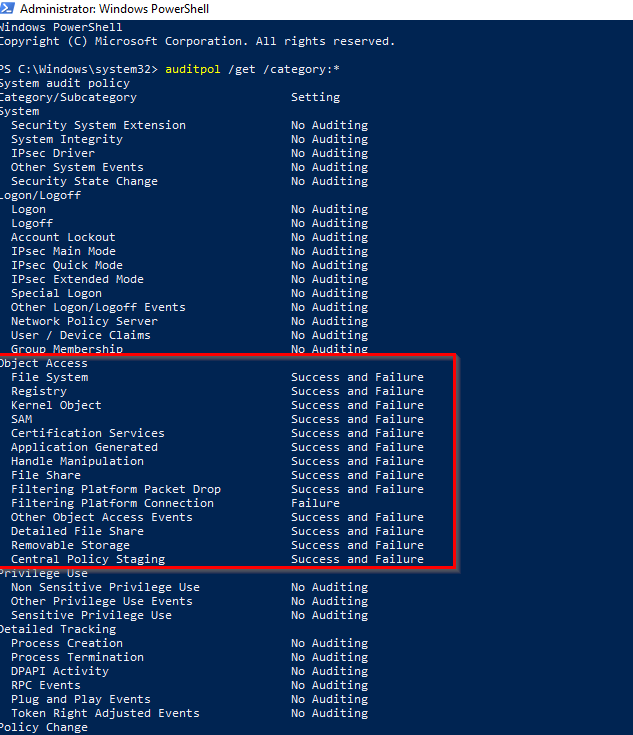Click the 'Application Generated' row label
This screenshot has width=633, height=735.
[84, 447]
